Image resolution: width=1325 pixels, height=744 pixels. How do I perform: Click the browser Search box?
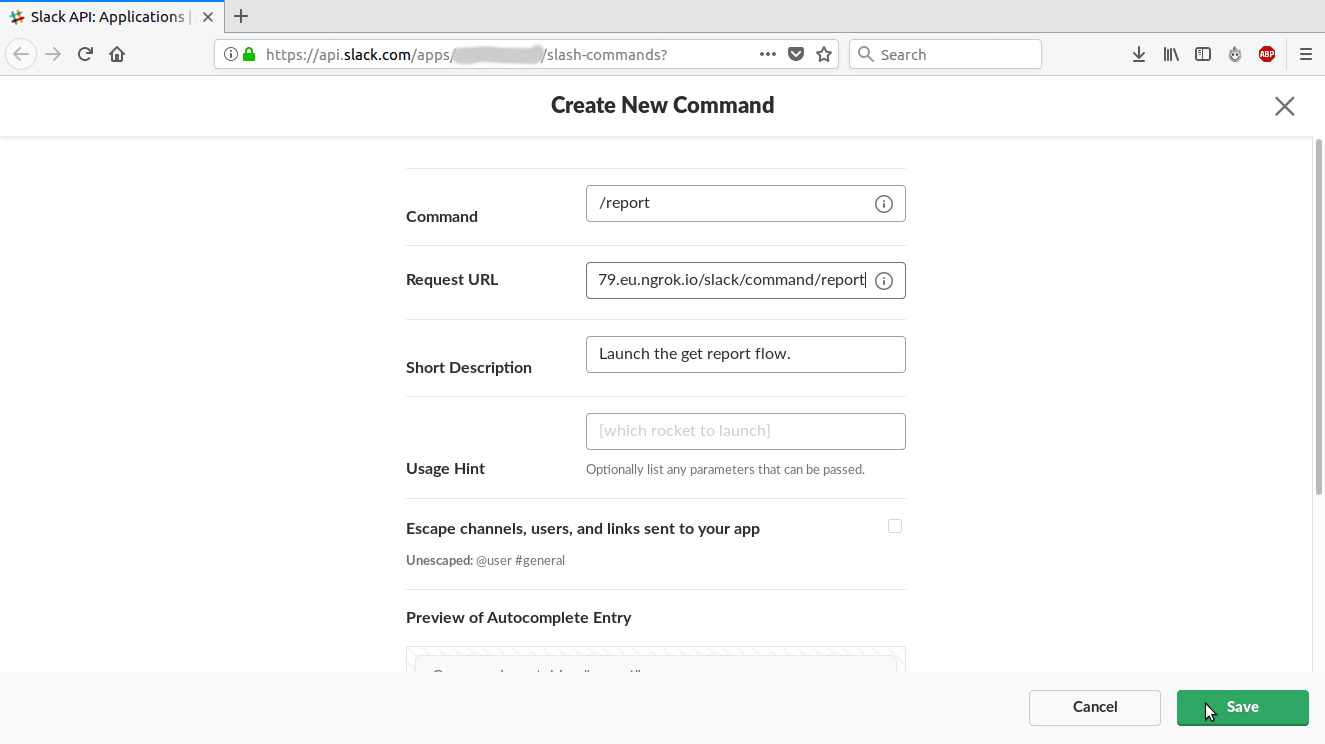pyautogui.click(x=945, y=54)
